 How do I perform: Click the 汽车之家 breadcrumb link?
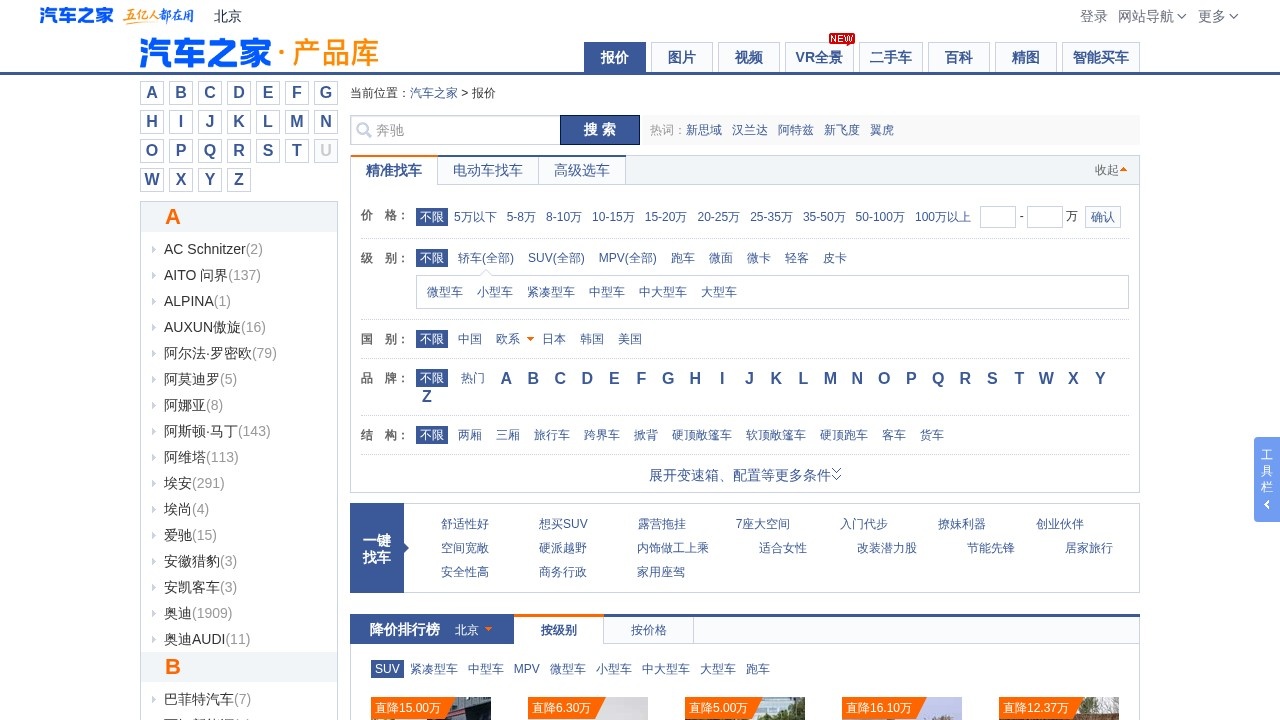[434, 93]
